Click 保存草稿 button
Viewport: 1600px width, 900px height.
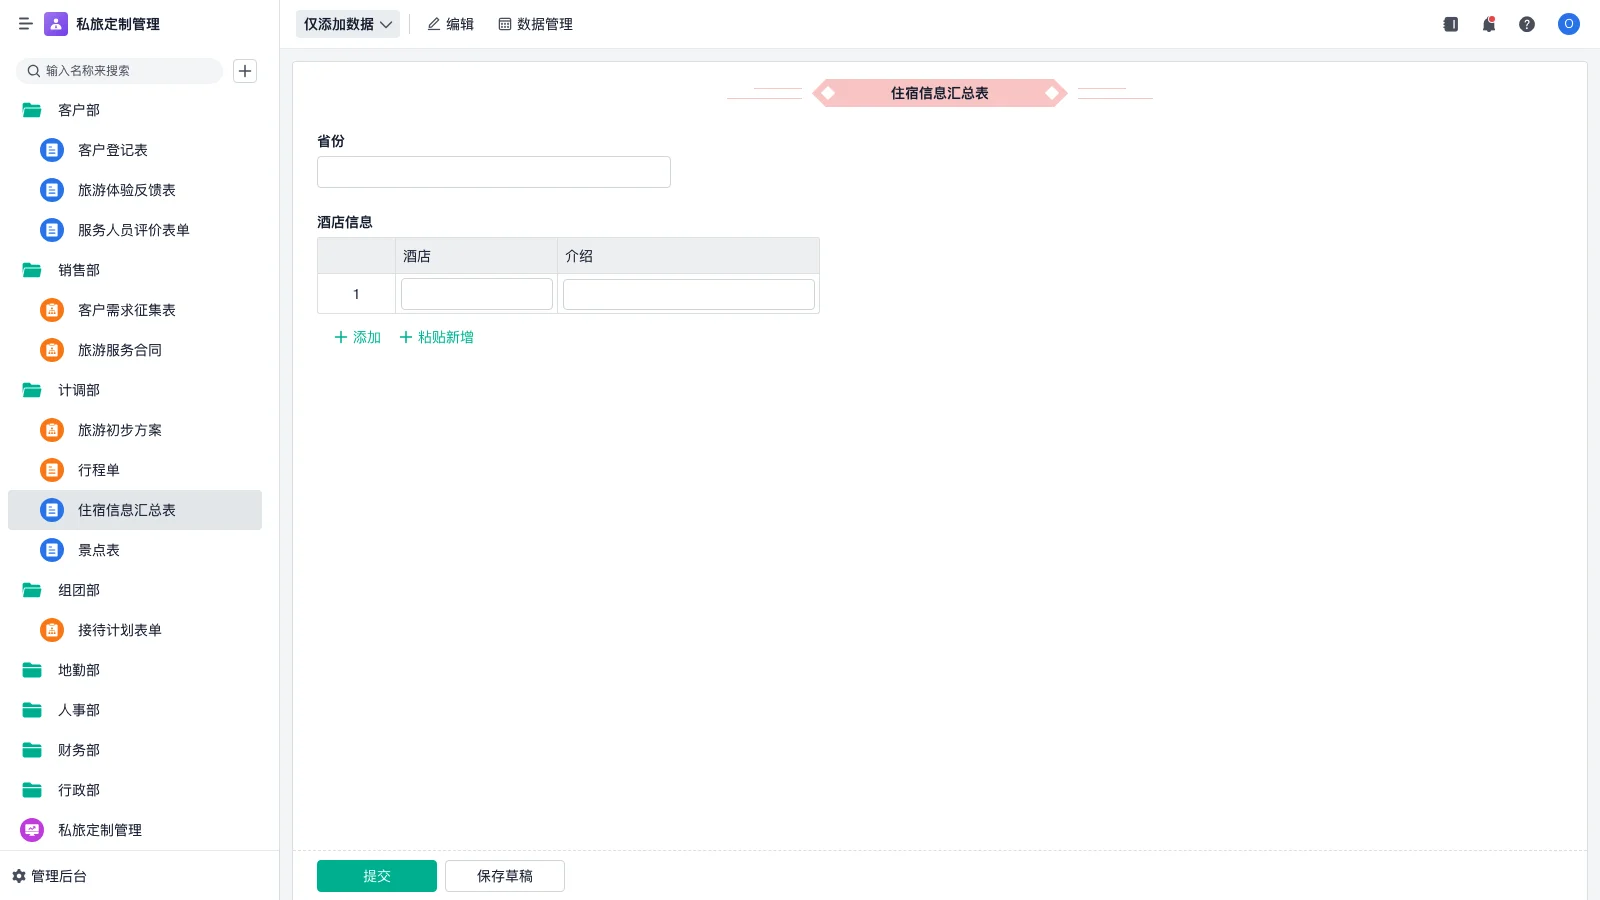(505, 876)
